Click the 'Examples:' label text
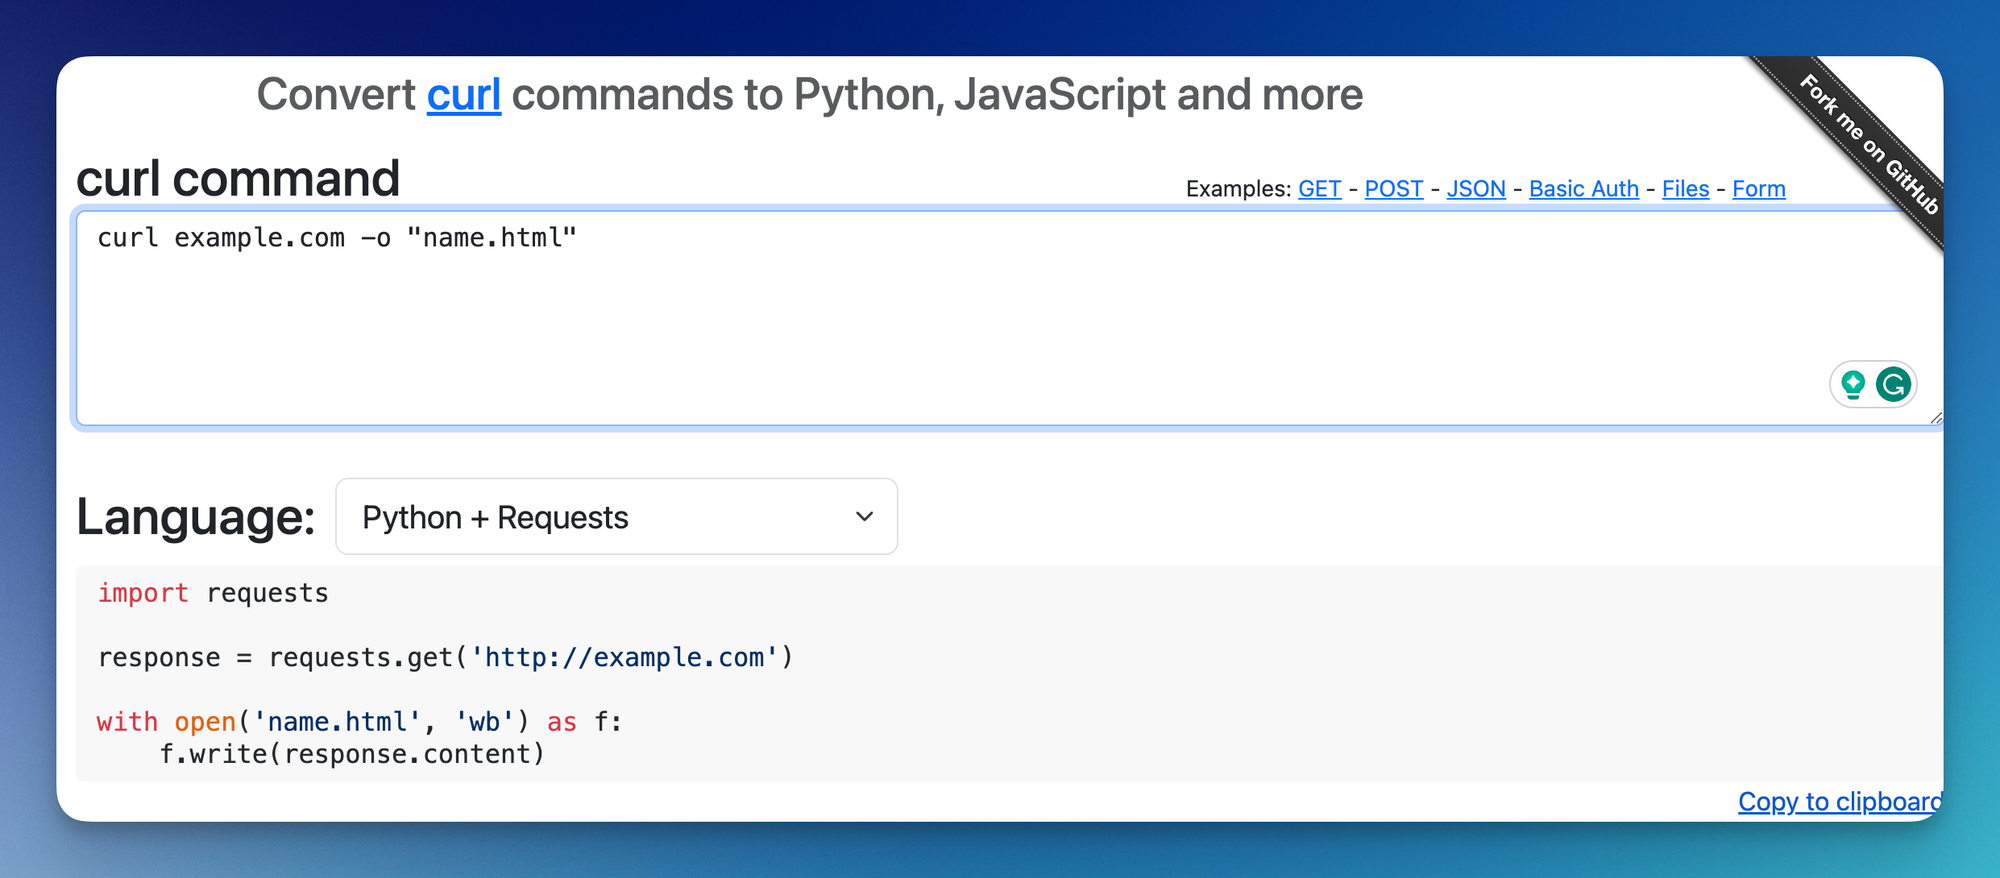The image size is (2000, 878). (1238, 189)
